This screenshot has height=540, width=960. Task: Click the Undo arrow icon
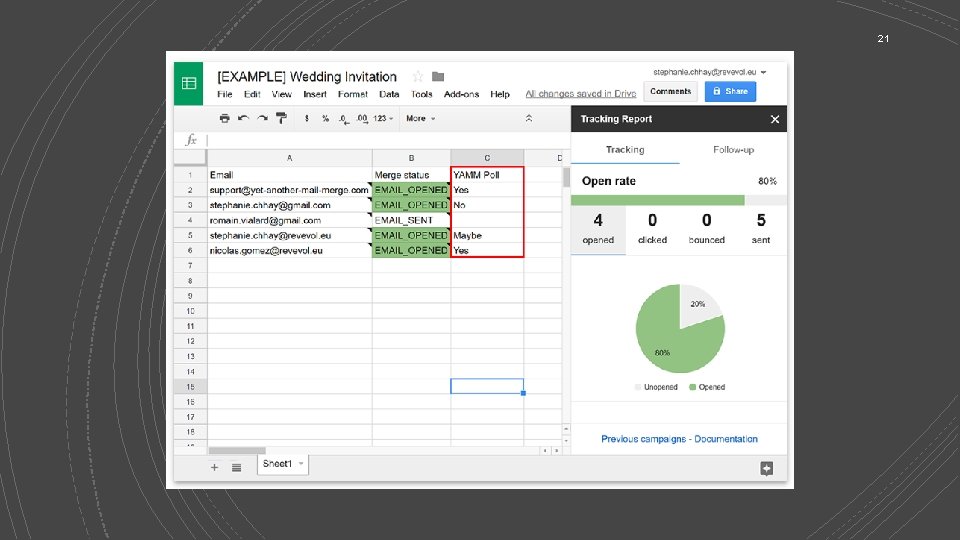coord(243,118)
